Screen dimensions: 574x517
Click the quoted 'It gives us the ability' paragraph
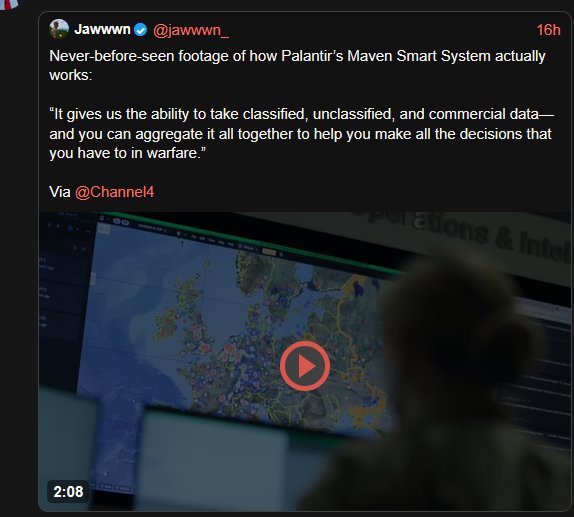coord(302,134)
